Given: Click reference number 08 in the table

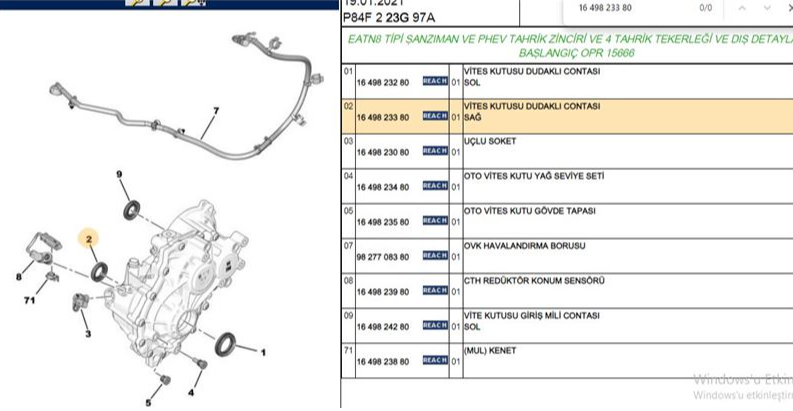Looking at the screenshot, I should [348, 281].
